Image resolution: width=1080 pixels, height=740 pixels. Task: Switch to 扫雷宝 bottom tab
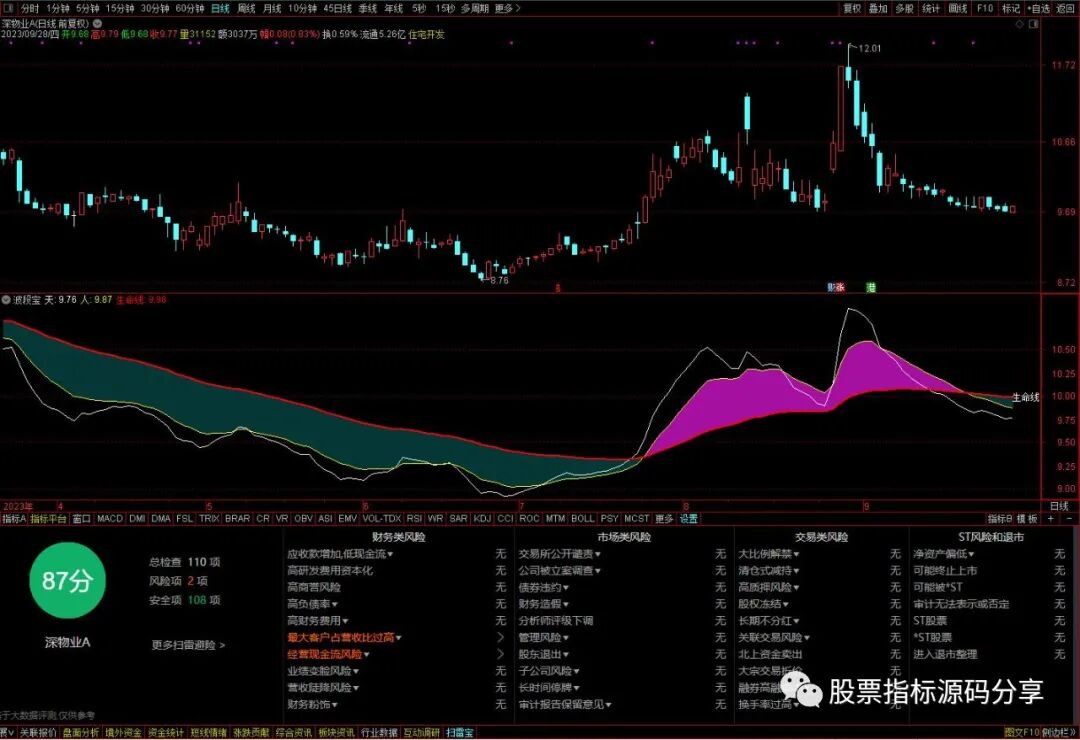click(460, 733)
